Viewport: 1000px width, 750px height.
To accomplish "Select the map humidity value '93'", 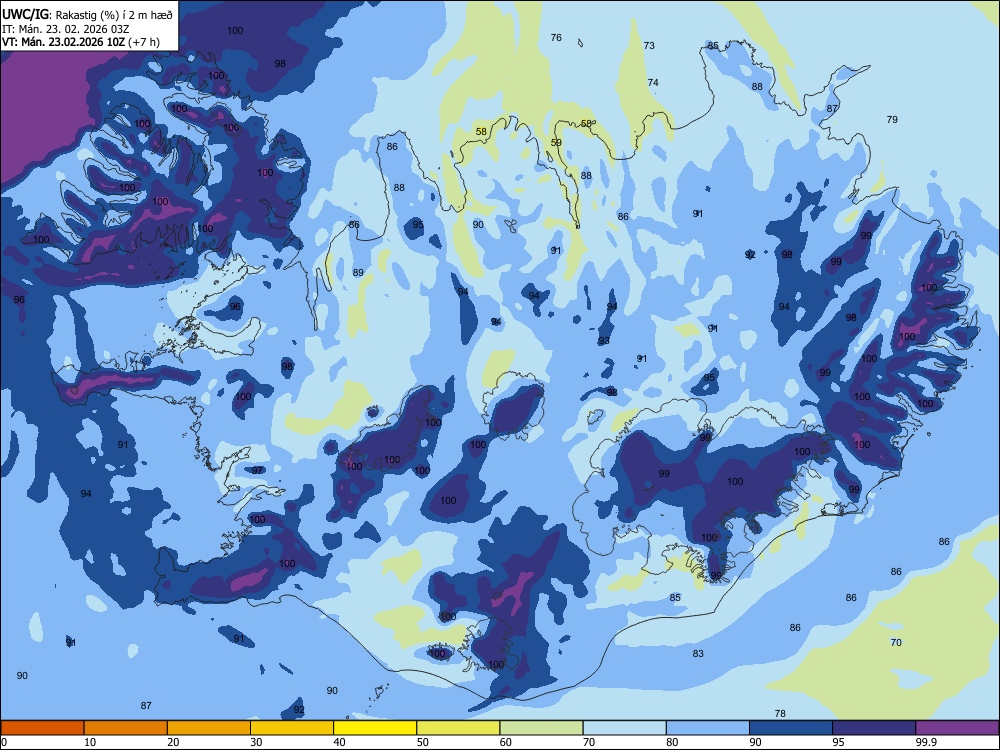I will (604, 341).
